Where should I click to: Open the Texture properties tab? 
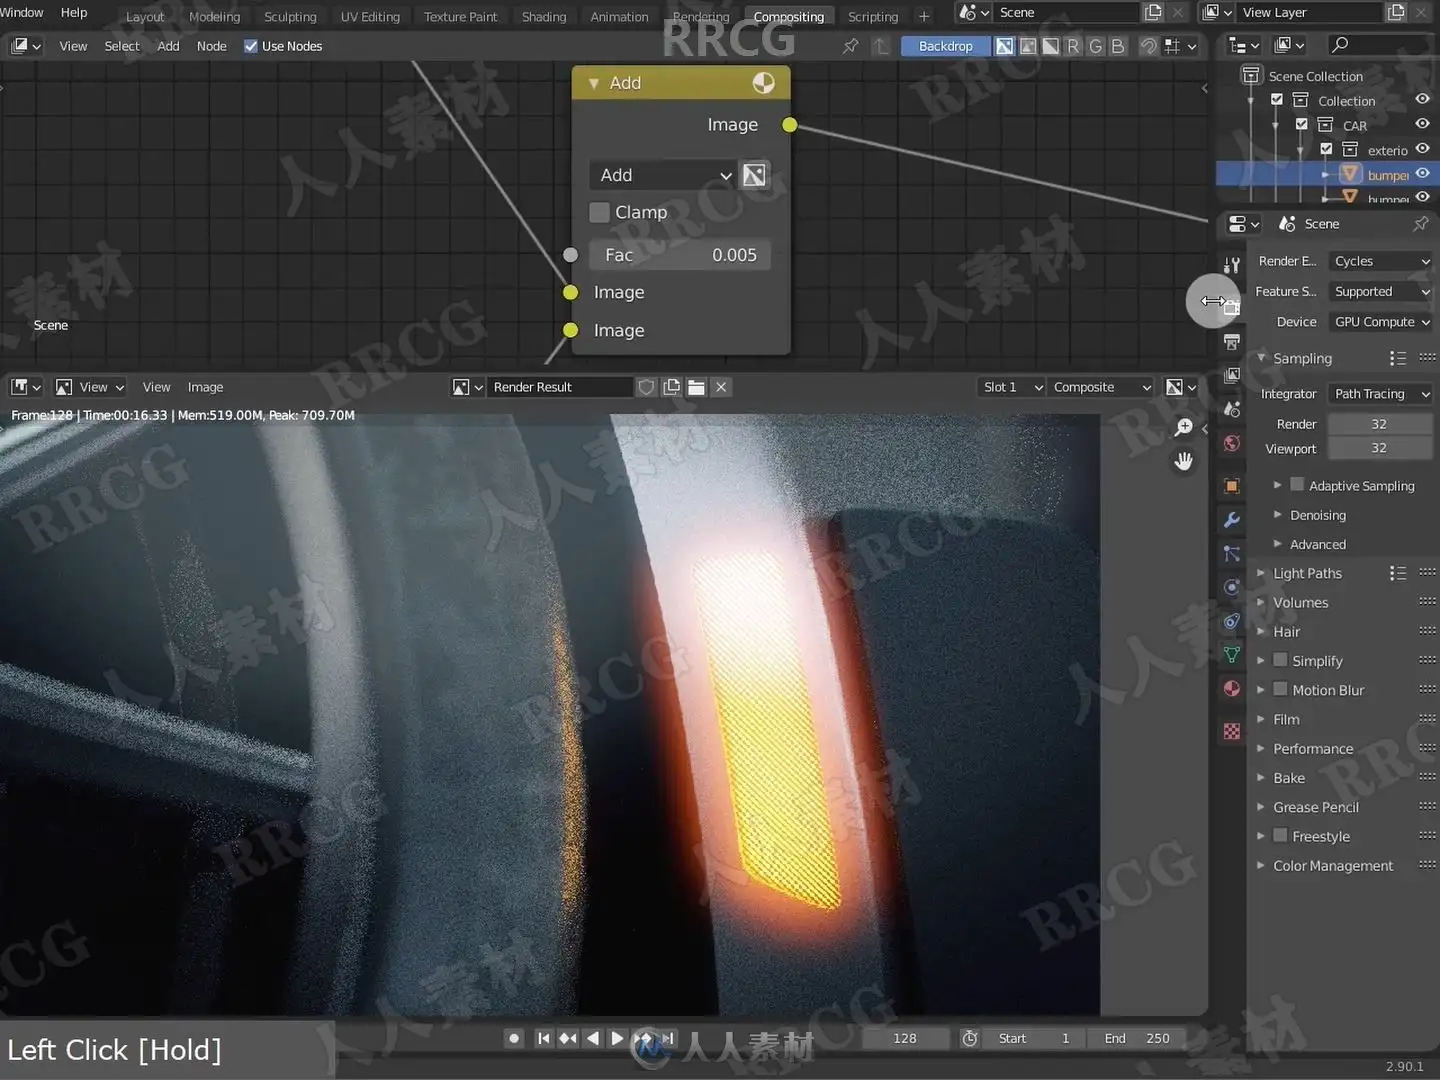[x=1232, y=732]
